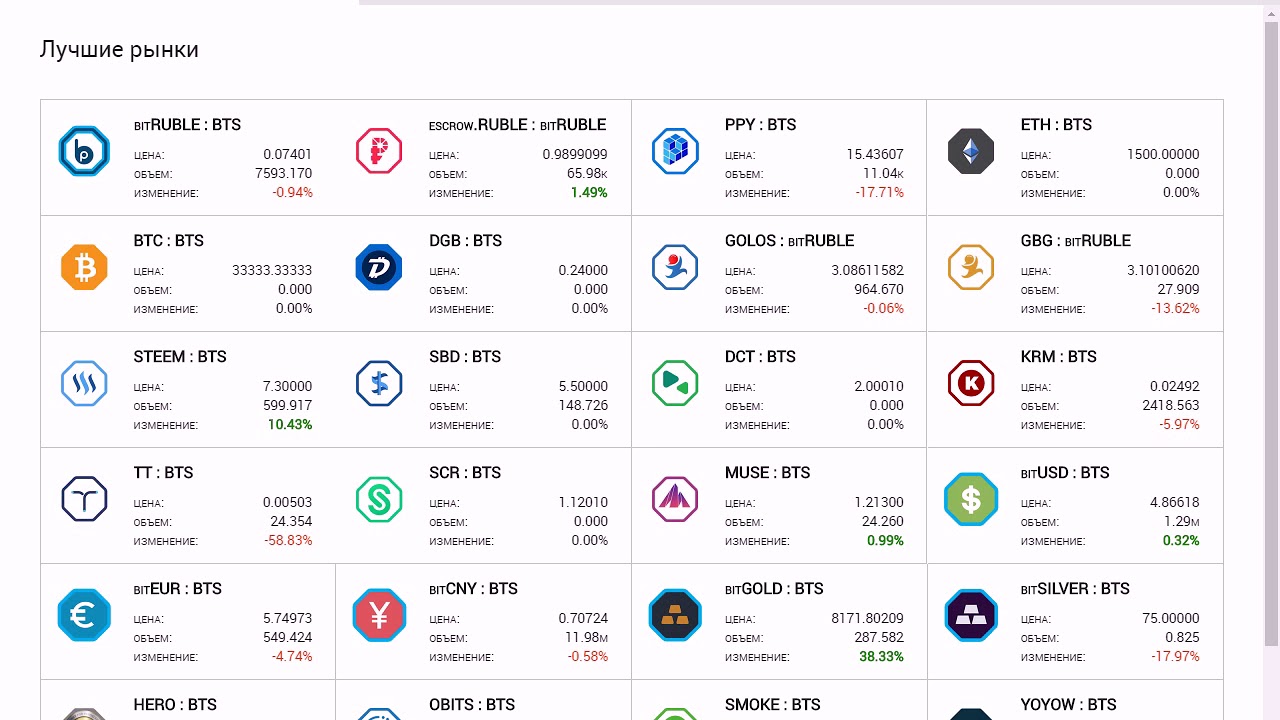Screen dimensions: 1280x720
Task: Click the DigiByte blue icon
Action: click(x=379, y=267)
